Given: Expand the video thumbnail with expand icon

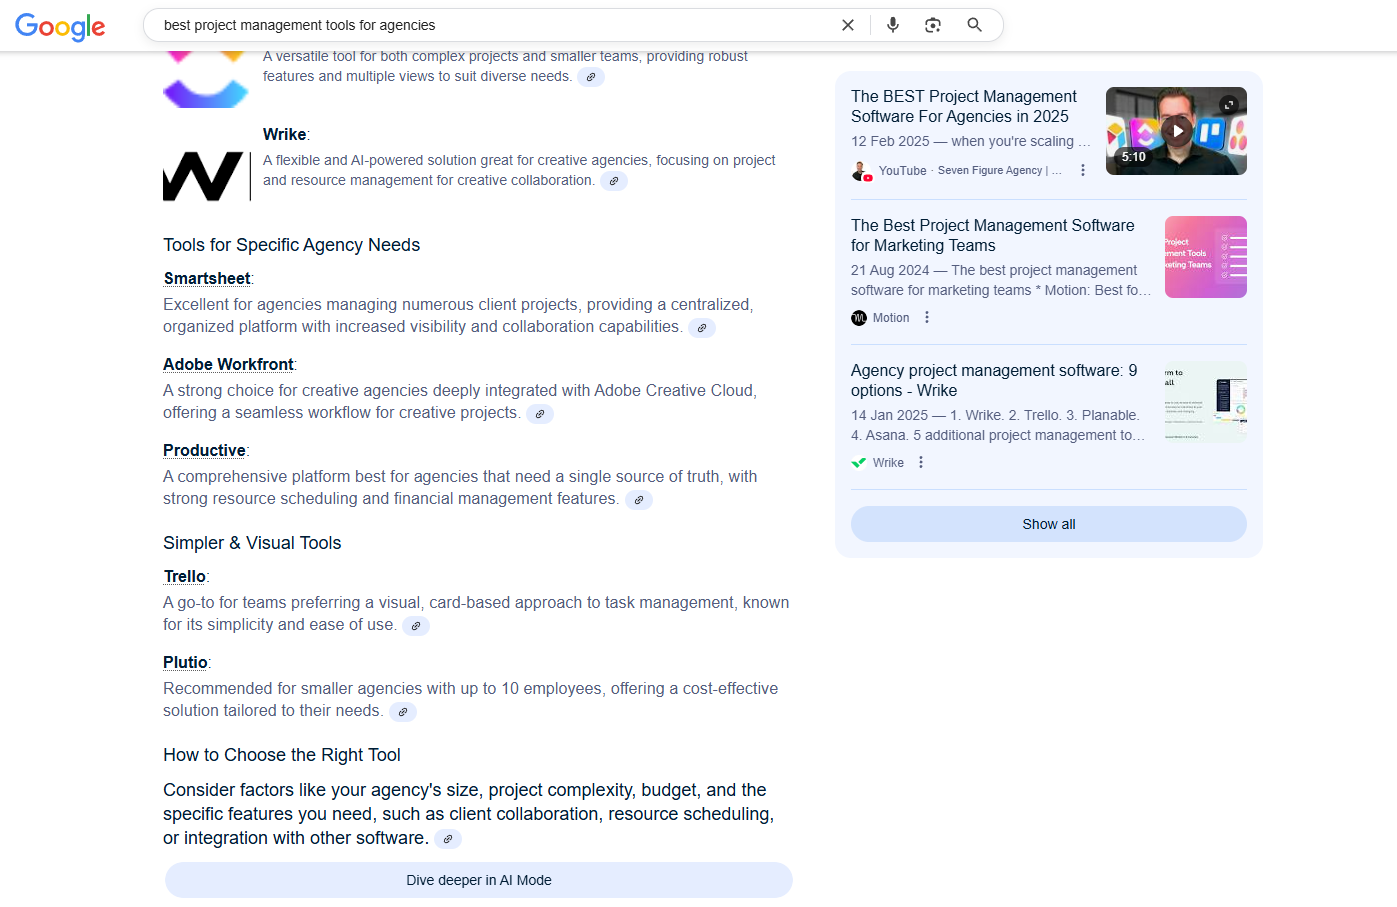Looking at the screenshot, I should (x=1229, y=104).
